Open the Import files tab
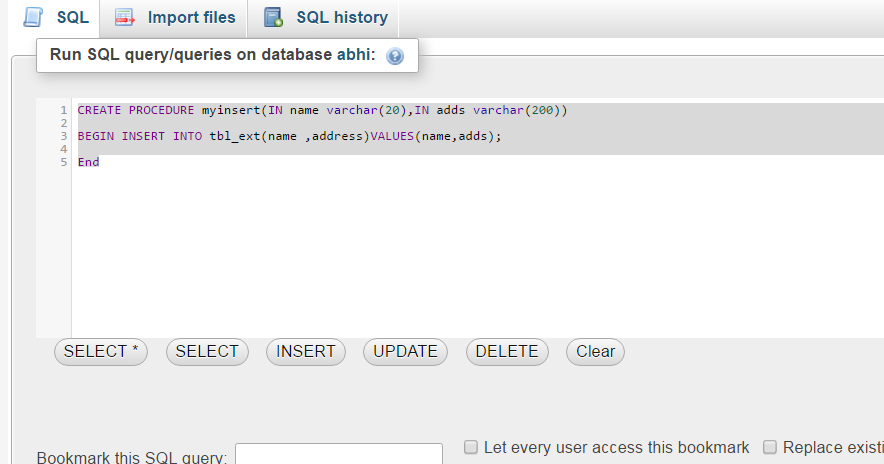 coord(191,18)
